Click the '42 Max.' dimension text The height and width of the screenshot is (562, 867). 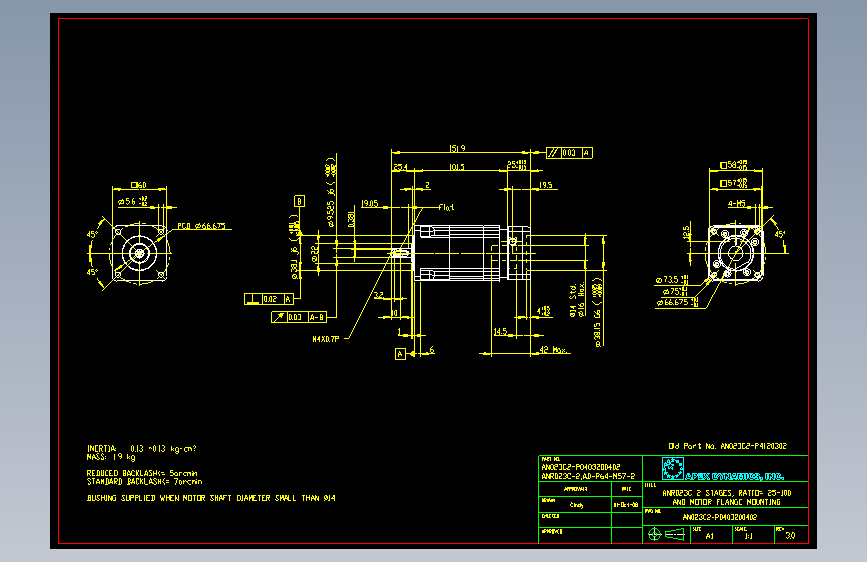point(554,350)
